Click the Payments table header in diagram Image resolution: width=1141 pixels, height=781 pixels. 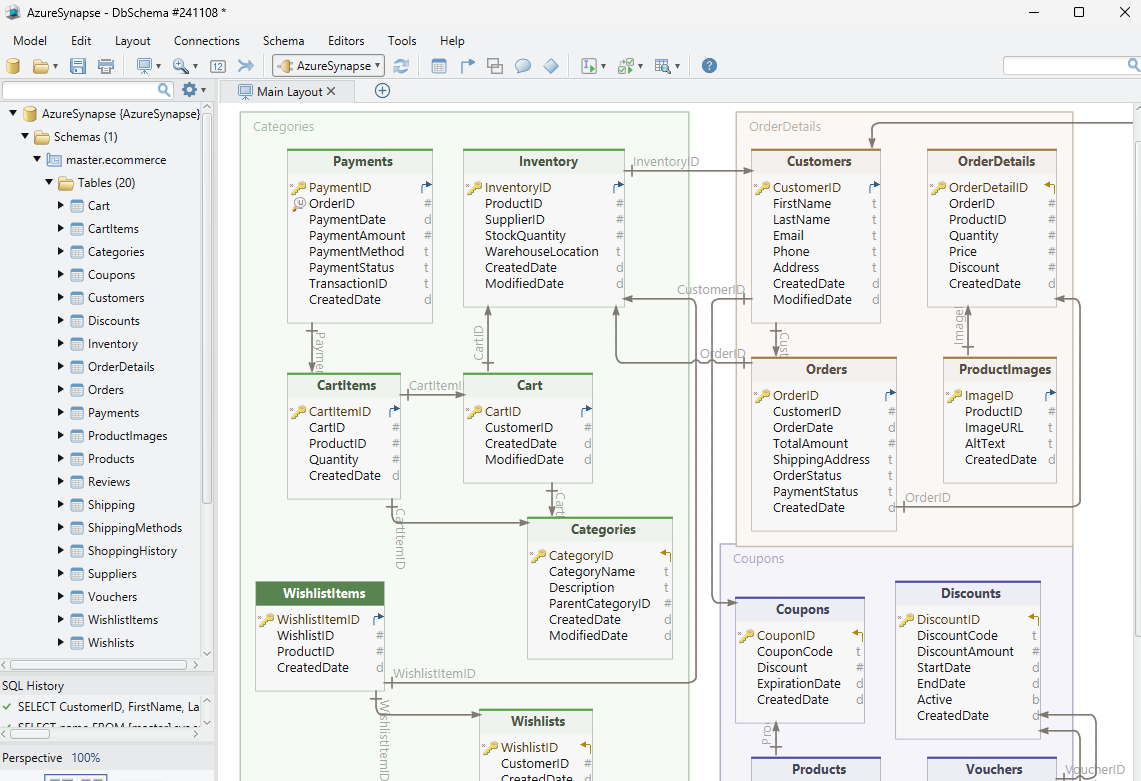[x=360, y=162]
